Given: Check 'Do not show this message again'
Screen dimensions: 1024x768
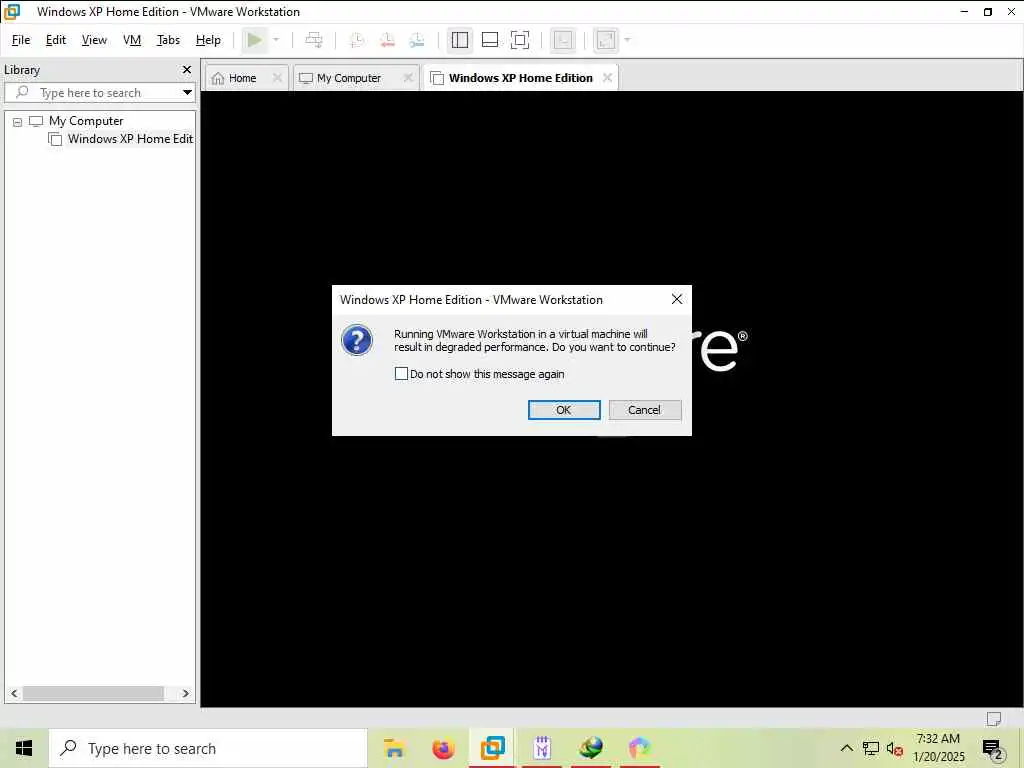Looking at the screenshot, I should (401, 374).
